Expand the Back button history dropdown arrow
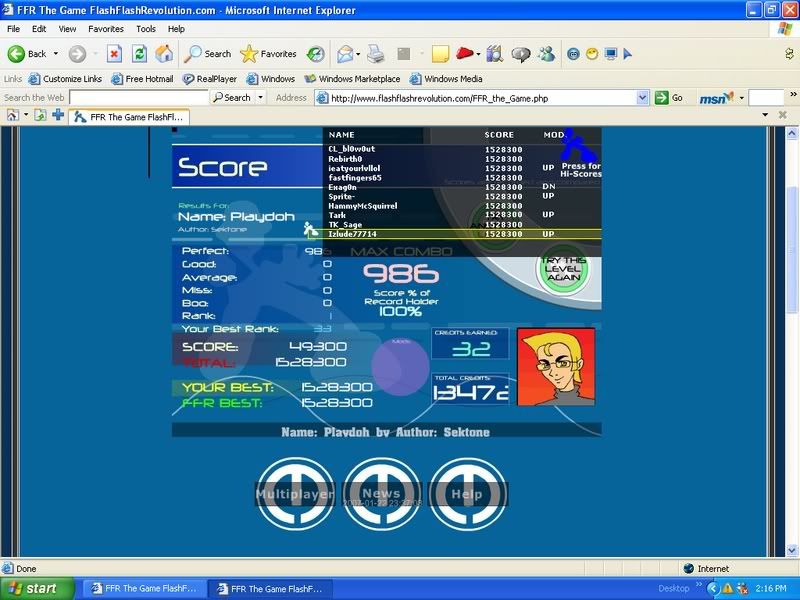800x600 pixels. coord(56,54)
